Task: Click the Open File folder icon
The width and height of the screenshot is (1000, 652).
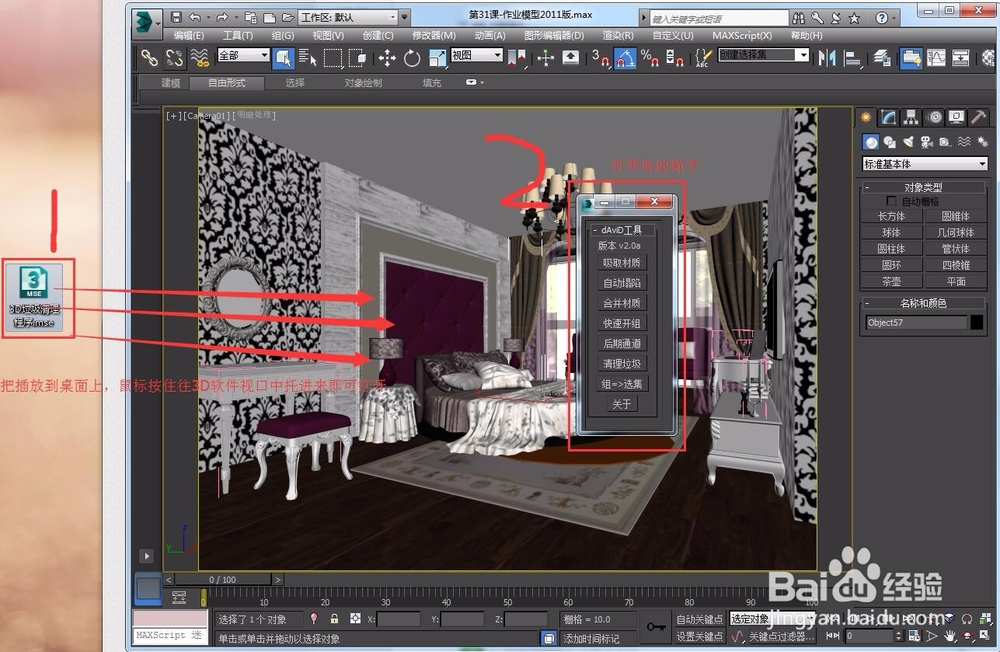Action: (288, 18)
